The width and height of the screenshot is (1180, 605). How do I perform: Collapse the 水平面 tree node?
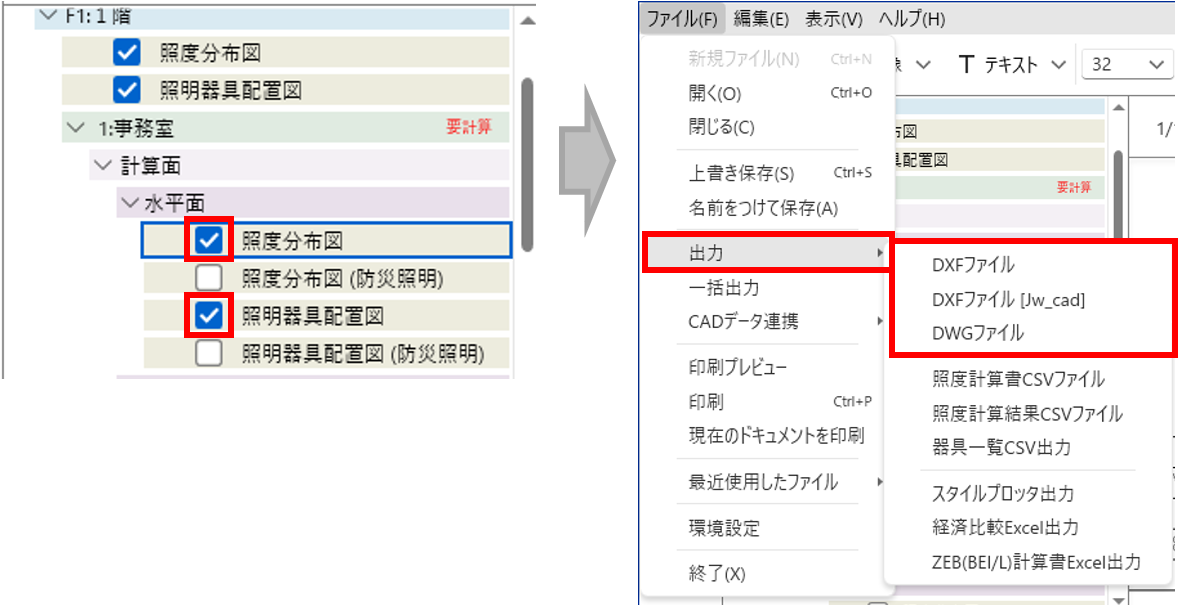(x=128, y=203)
